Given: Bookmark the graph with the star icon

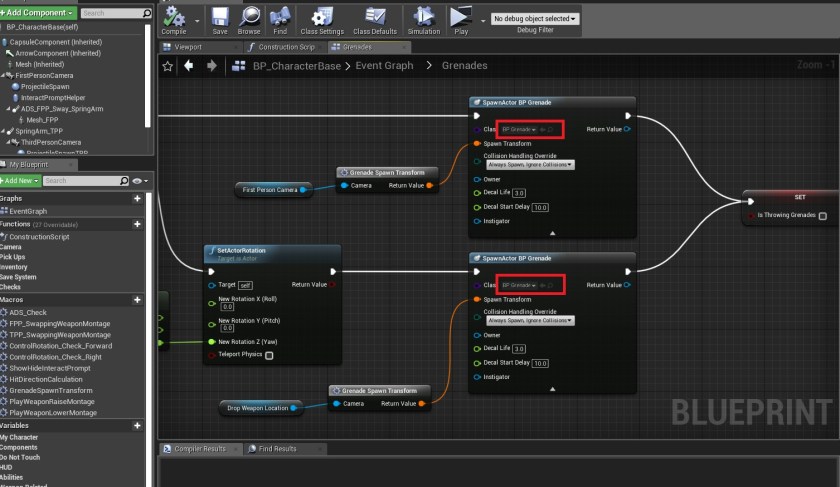Looking at the screenshot, I should [167, 65].
